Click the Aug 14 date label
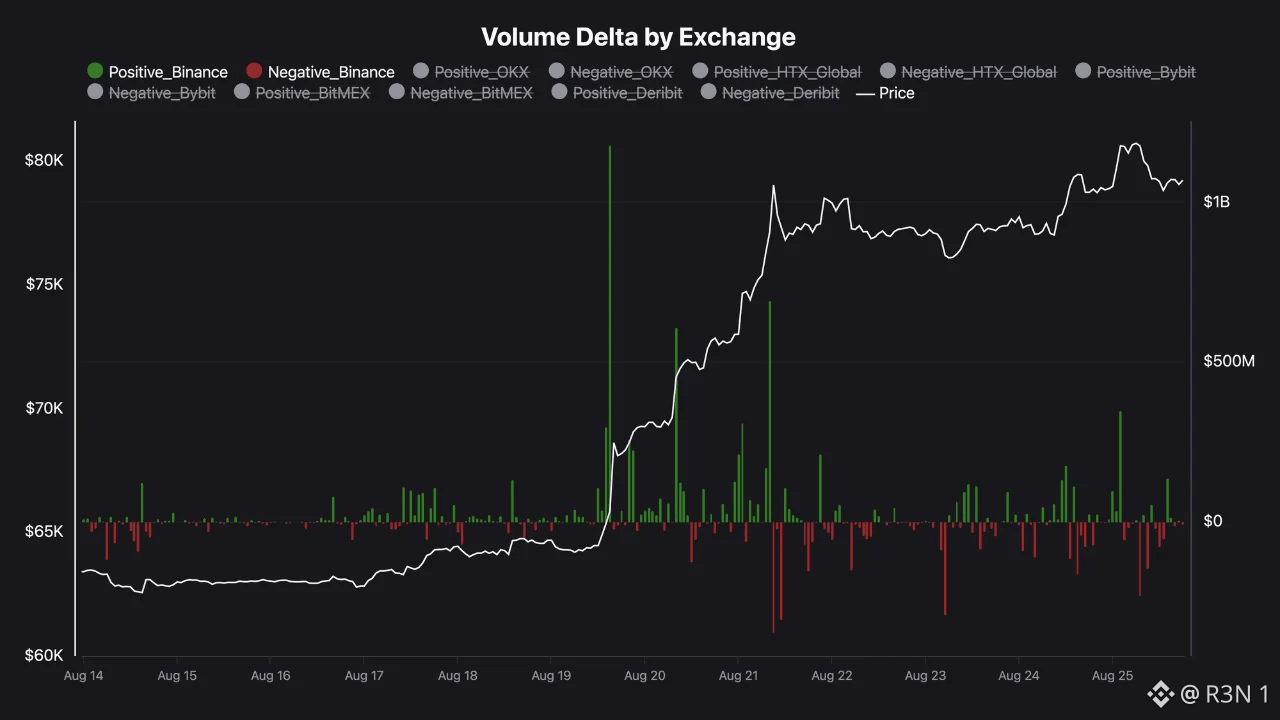 tap(83, 676)
